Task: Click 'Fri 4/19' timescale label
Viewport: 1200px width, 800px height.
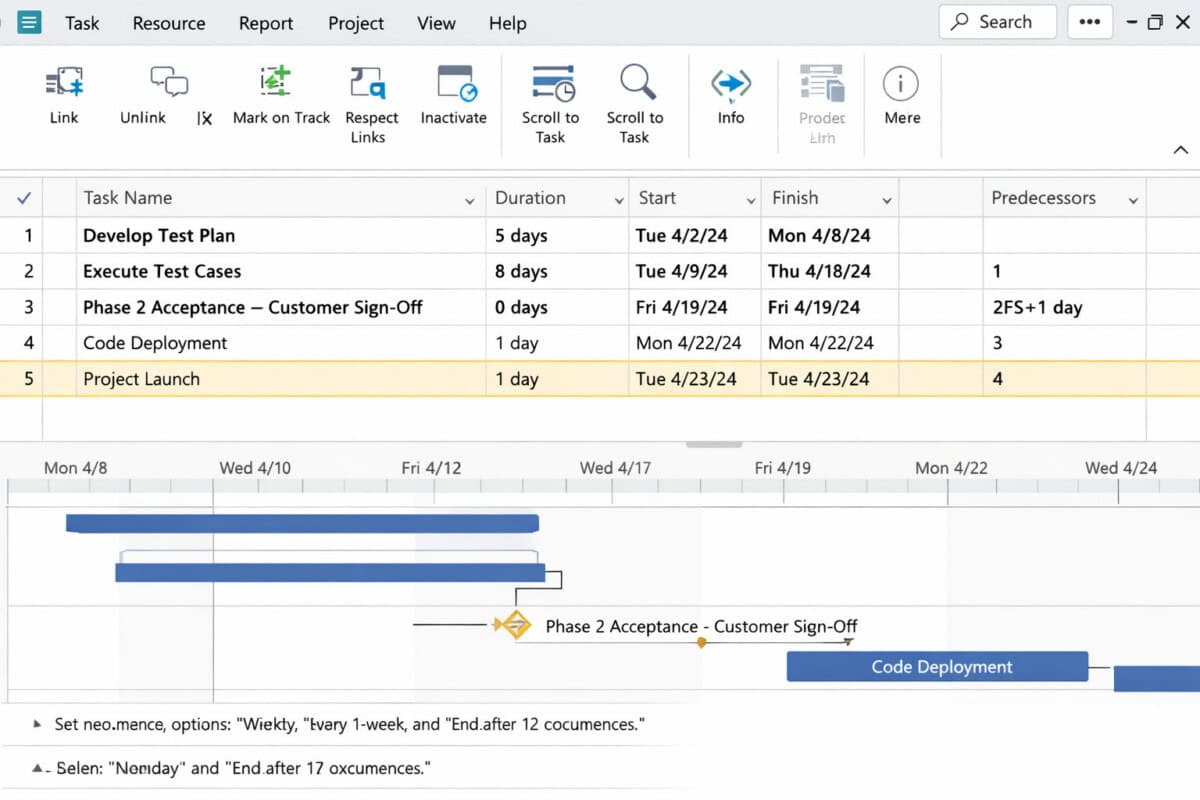Action: [783, 467]
